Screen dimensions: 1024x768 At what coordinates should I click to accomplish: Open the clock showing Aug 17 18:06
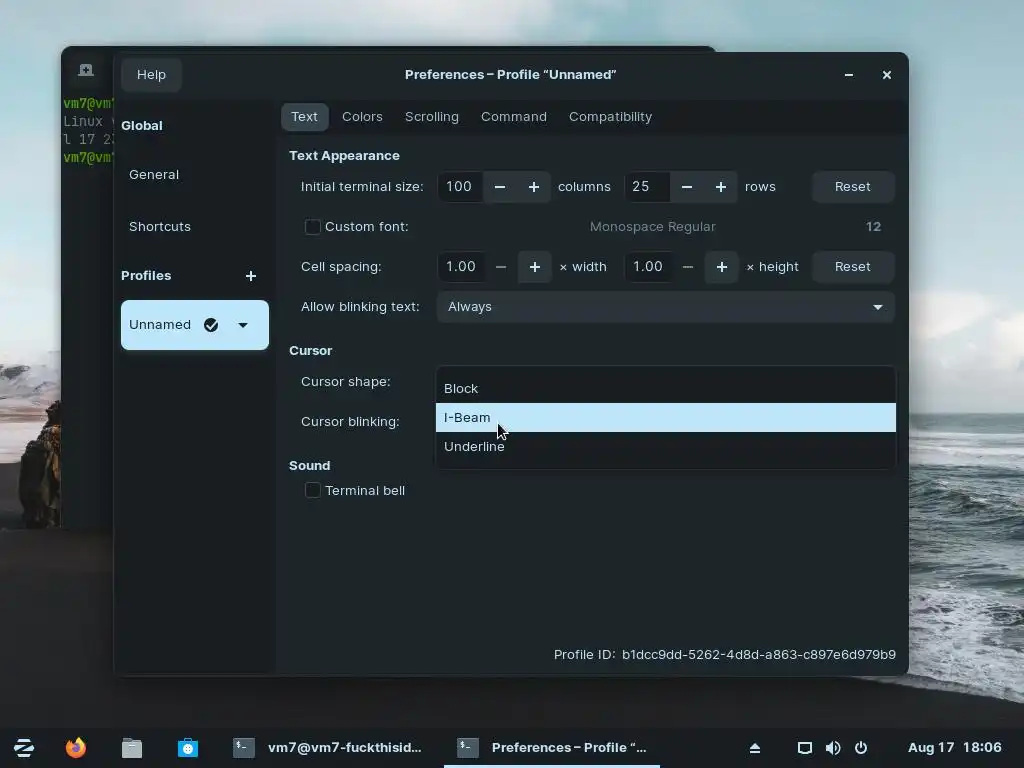point(954,748)
